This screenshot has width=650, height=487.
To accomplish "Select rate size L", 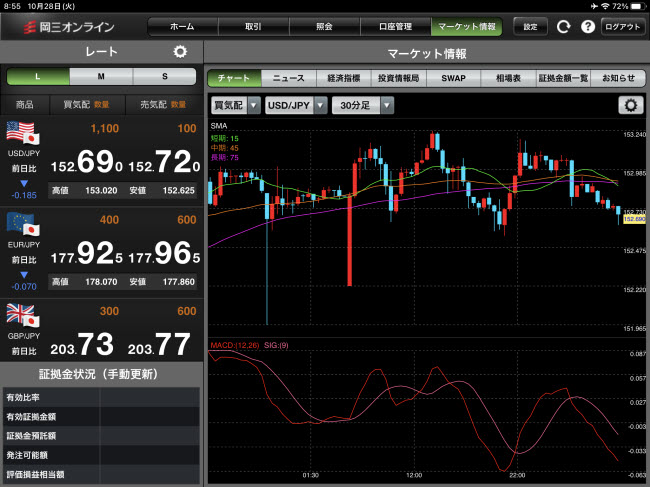I will [38, 77].
